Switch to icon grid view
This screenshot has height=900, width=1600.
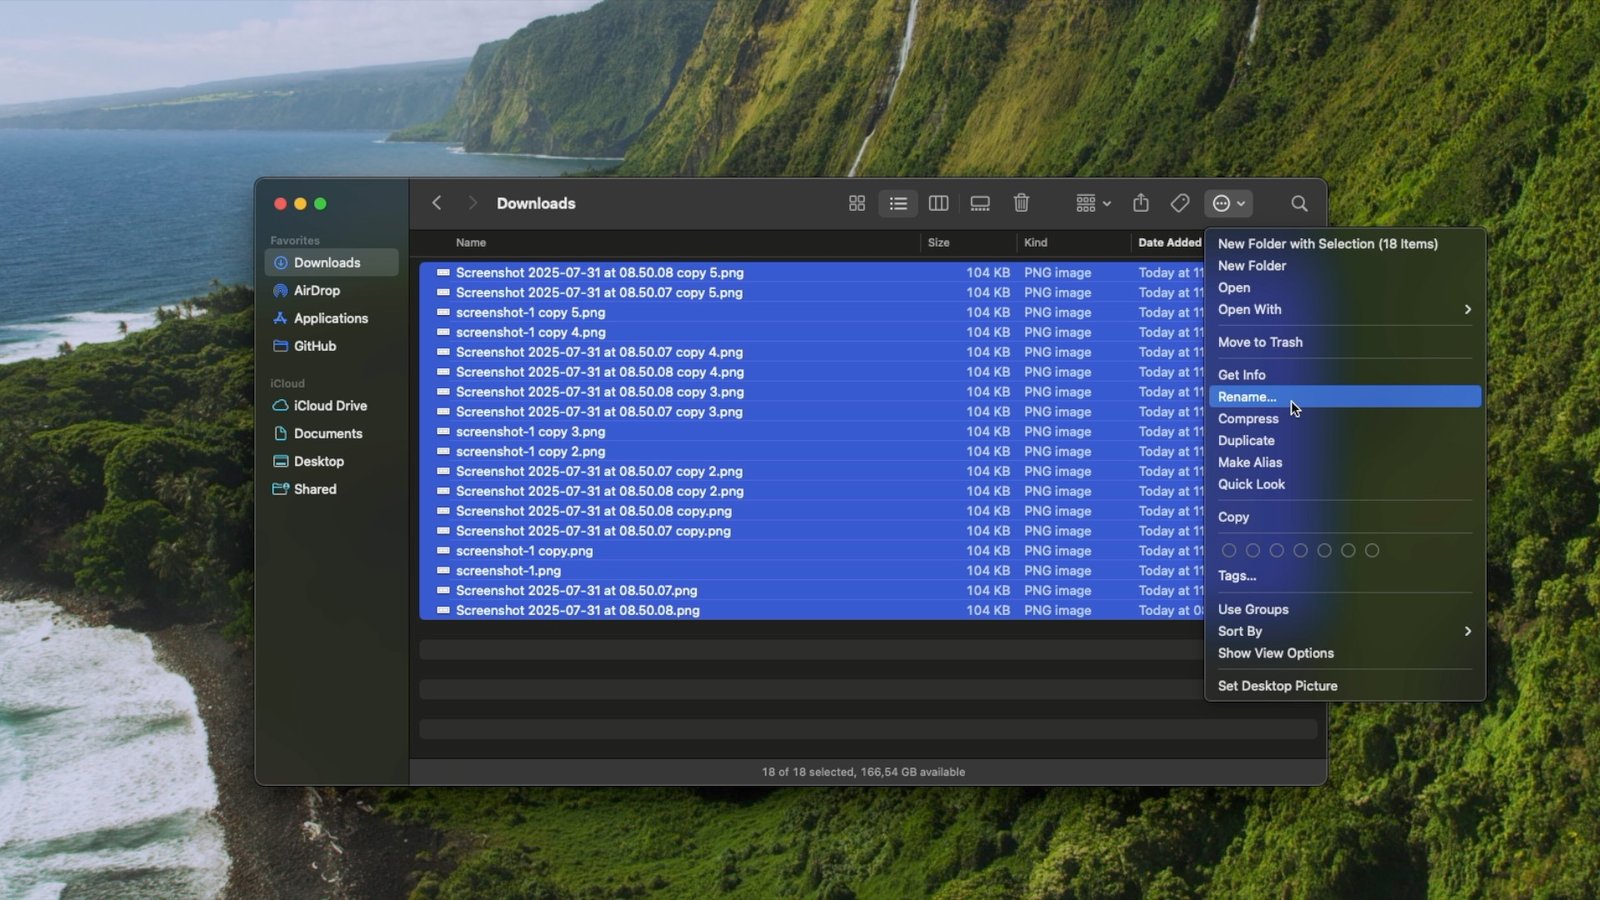(857, 203)
